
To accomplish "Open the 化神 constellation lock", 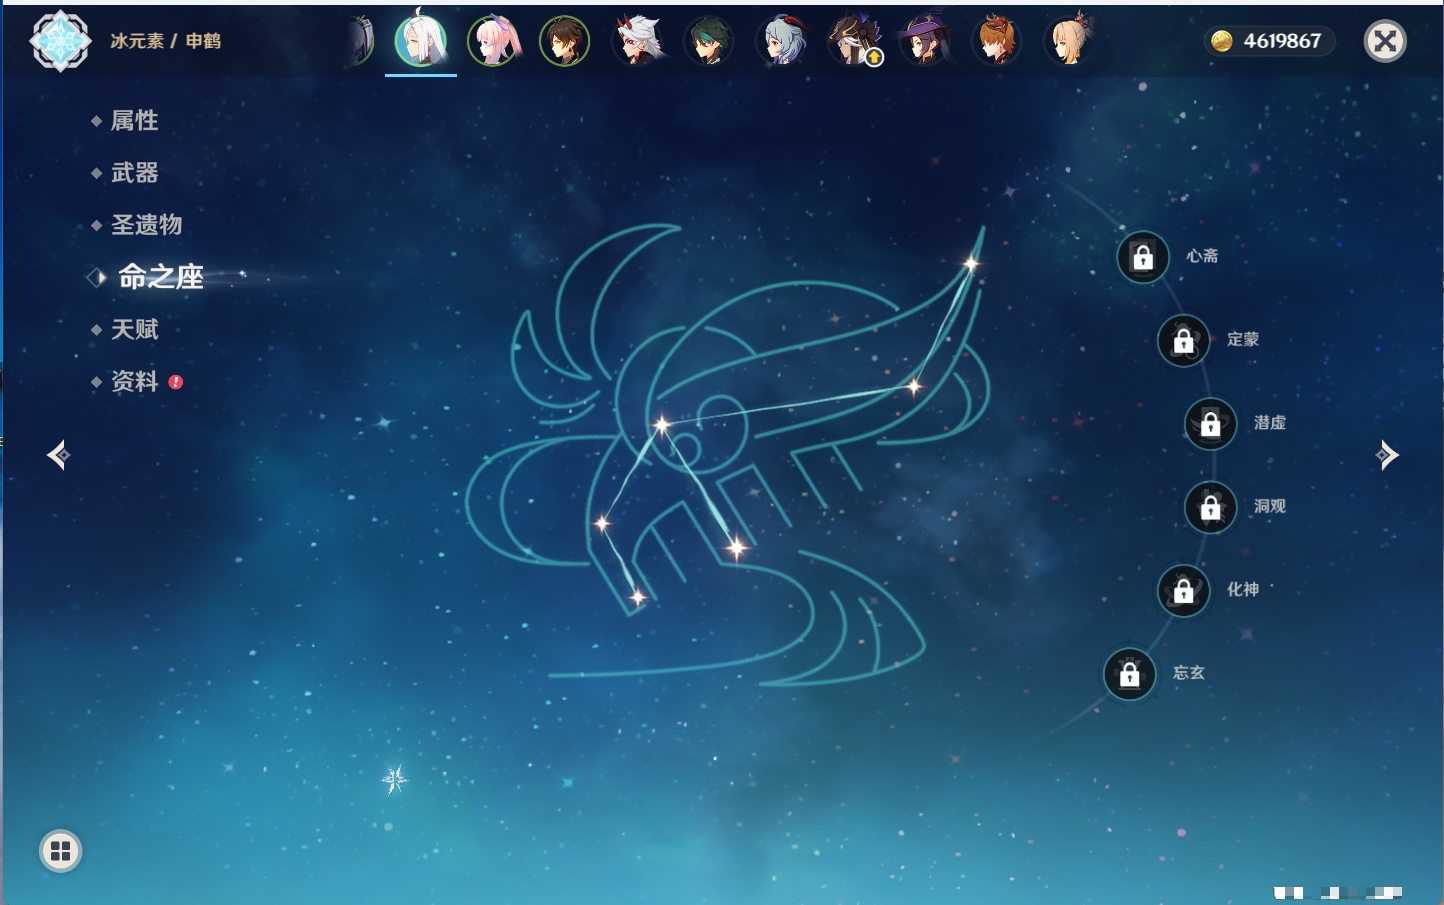I will (x=1184, y=590).
